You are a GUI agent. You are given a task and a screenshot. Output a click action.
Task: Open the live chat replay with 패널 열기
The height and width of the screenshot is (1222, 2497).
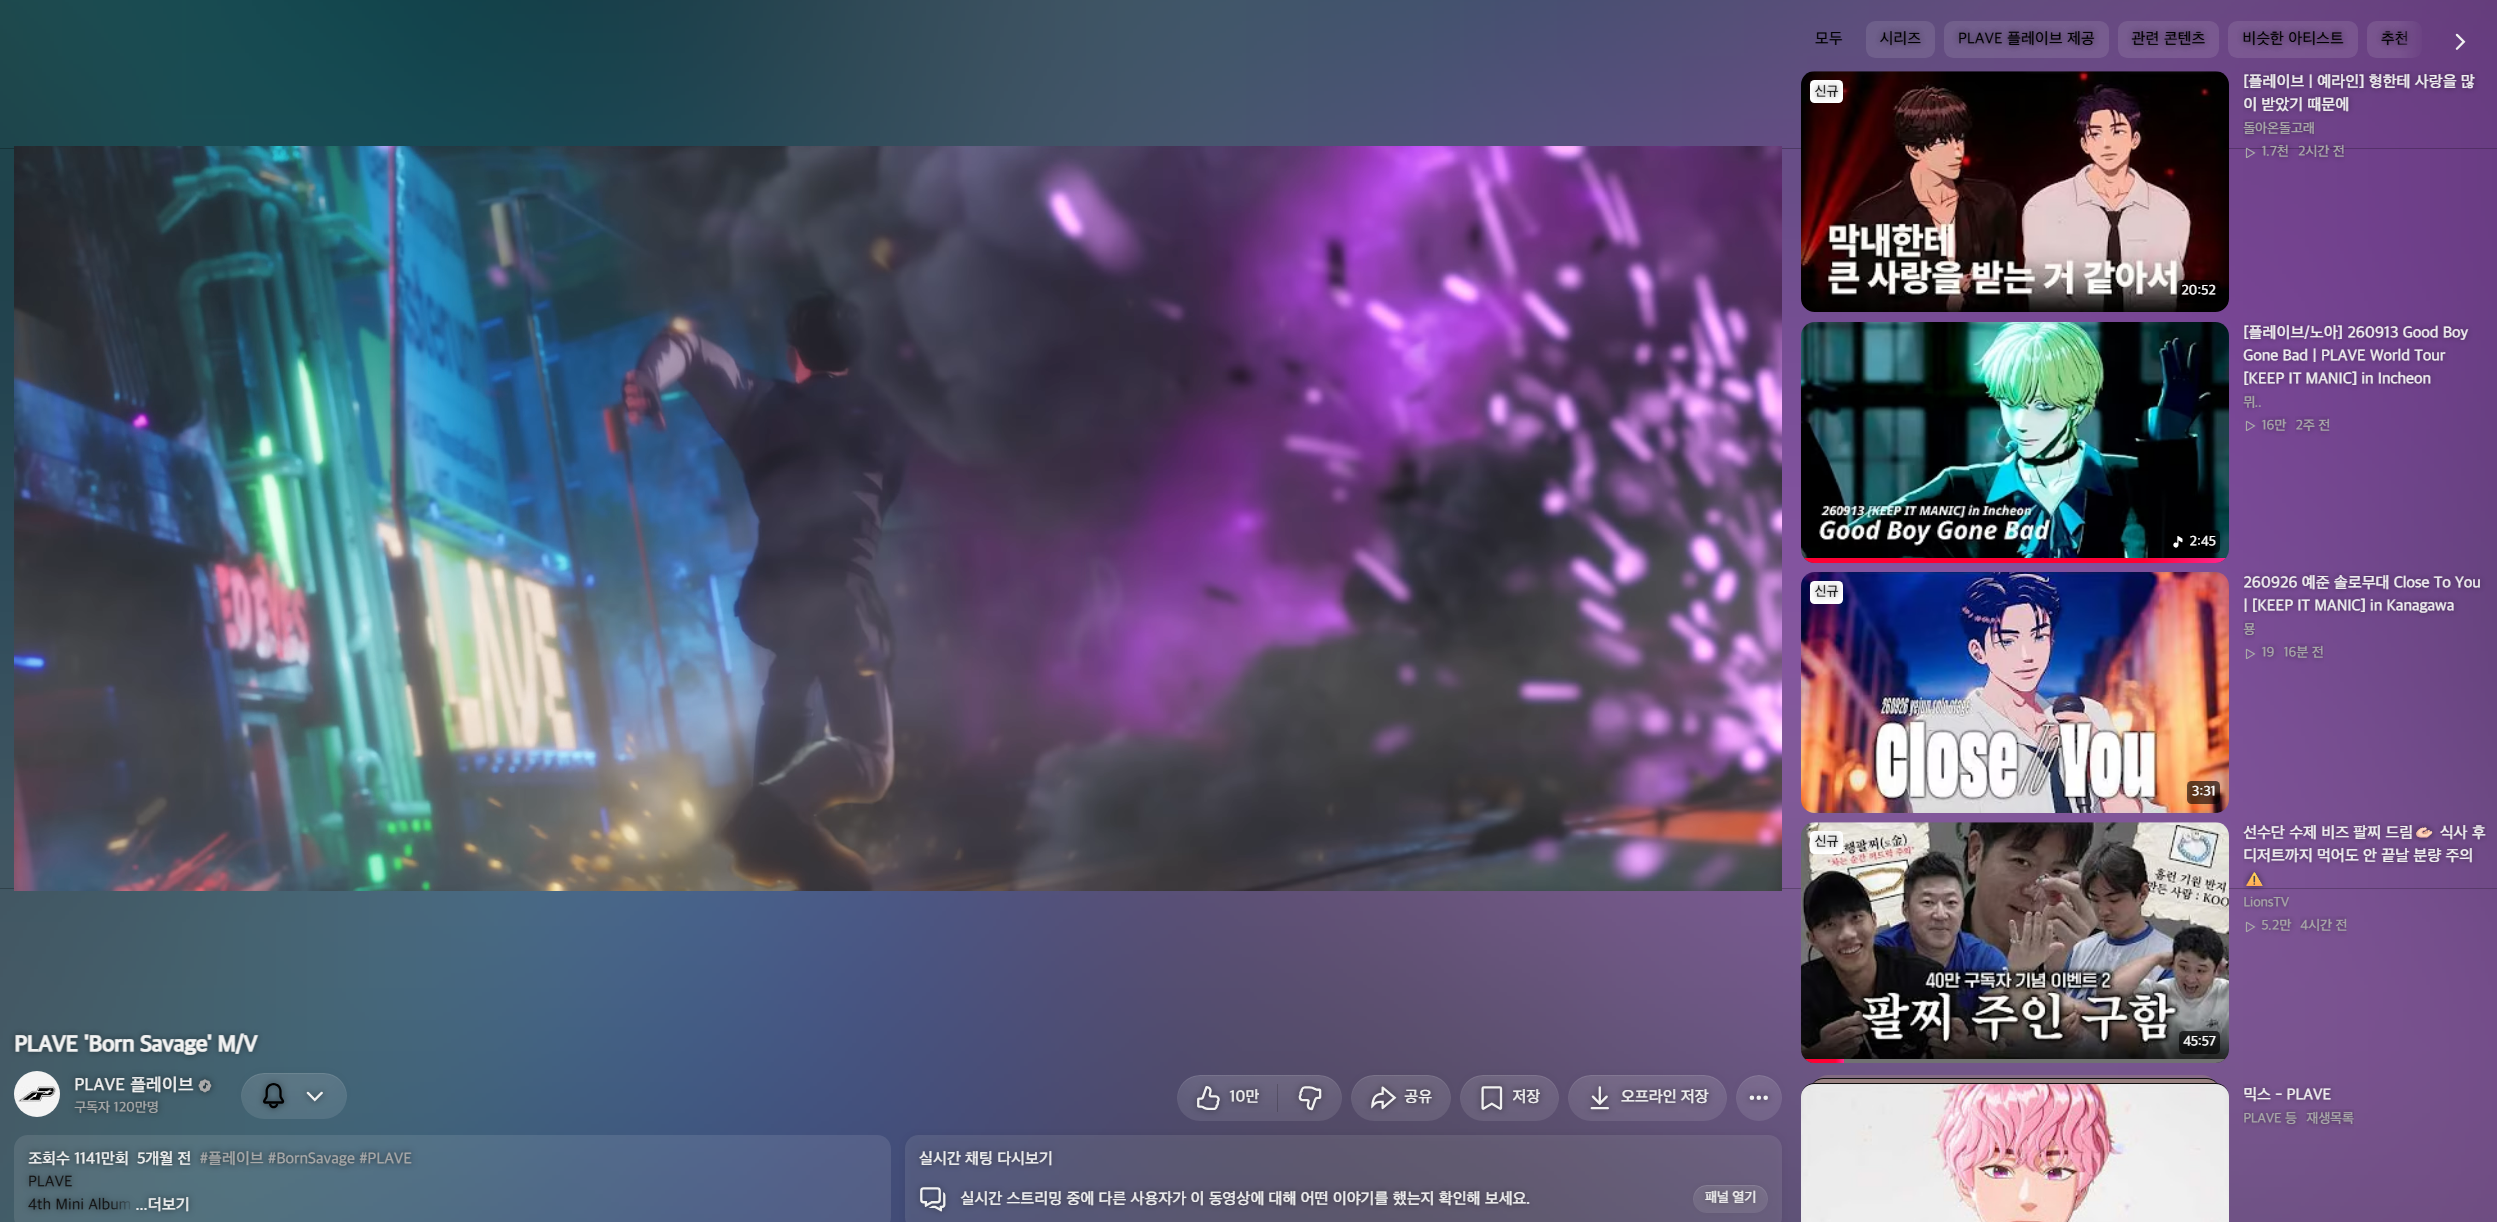point(1730,1197)
